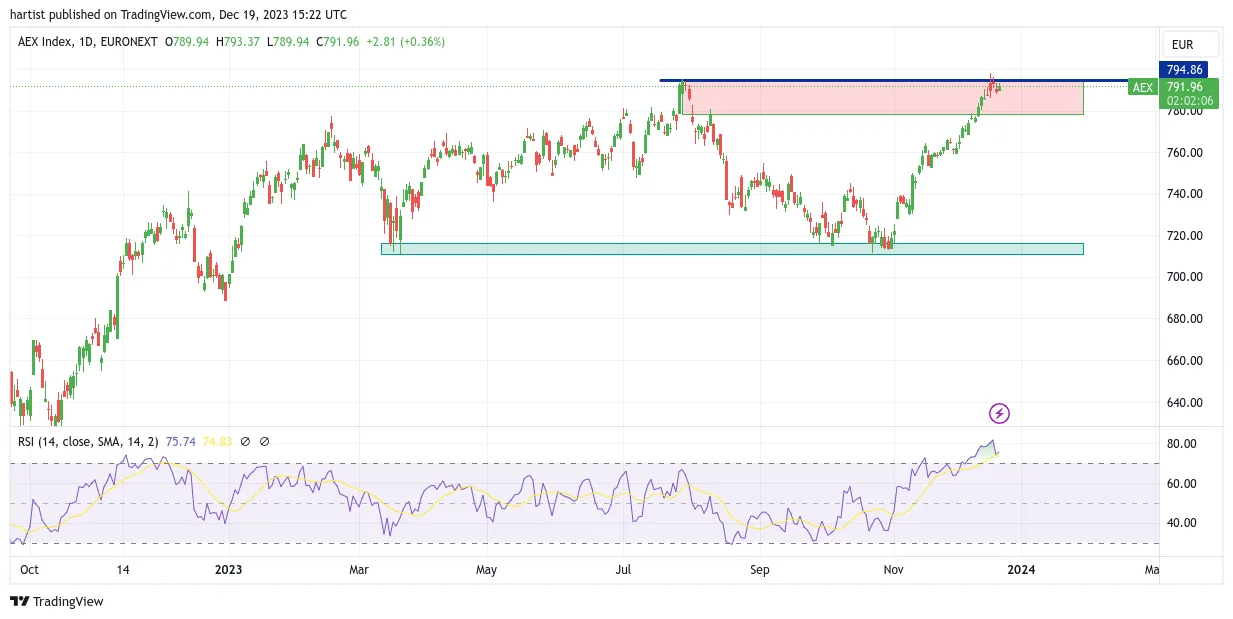This screenshot has width=1233, height=619.
Task: Open the RSI (14, close, SMA, 14, 2) legend
Action: click(107, 441)
